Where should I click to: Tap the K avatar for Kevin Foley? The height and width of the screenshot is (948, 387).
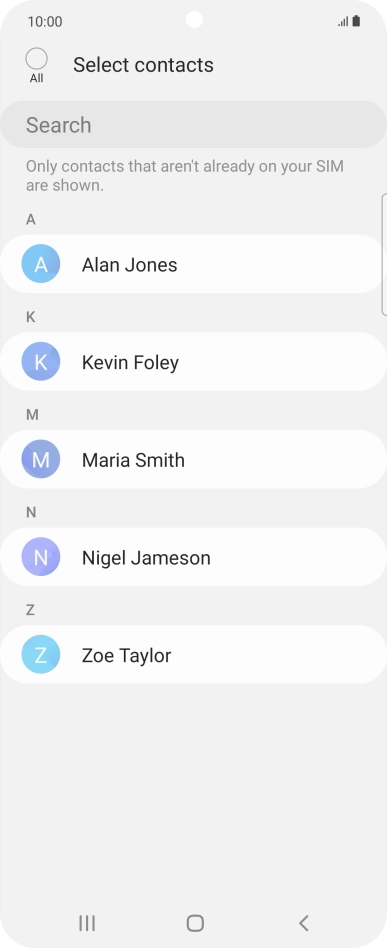point(41,362)
